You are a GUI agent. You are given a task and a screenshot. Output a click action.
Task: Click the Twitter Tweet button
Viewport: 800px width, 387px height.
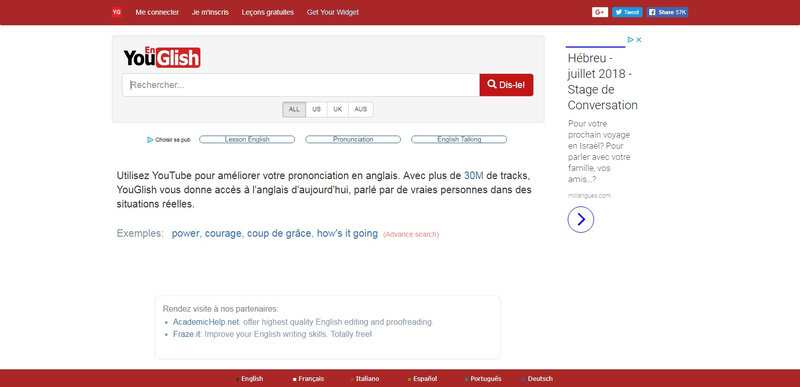pos(627,12)
